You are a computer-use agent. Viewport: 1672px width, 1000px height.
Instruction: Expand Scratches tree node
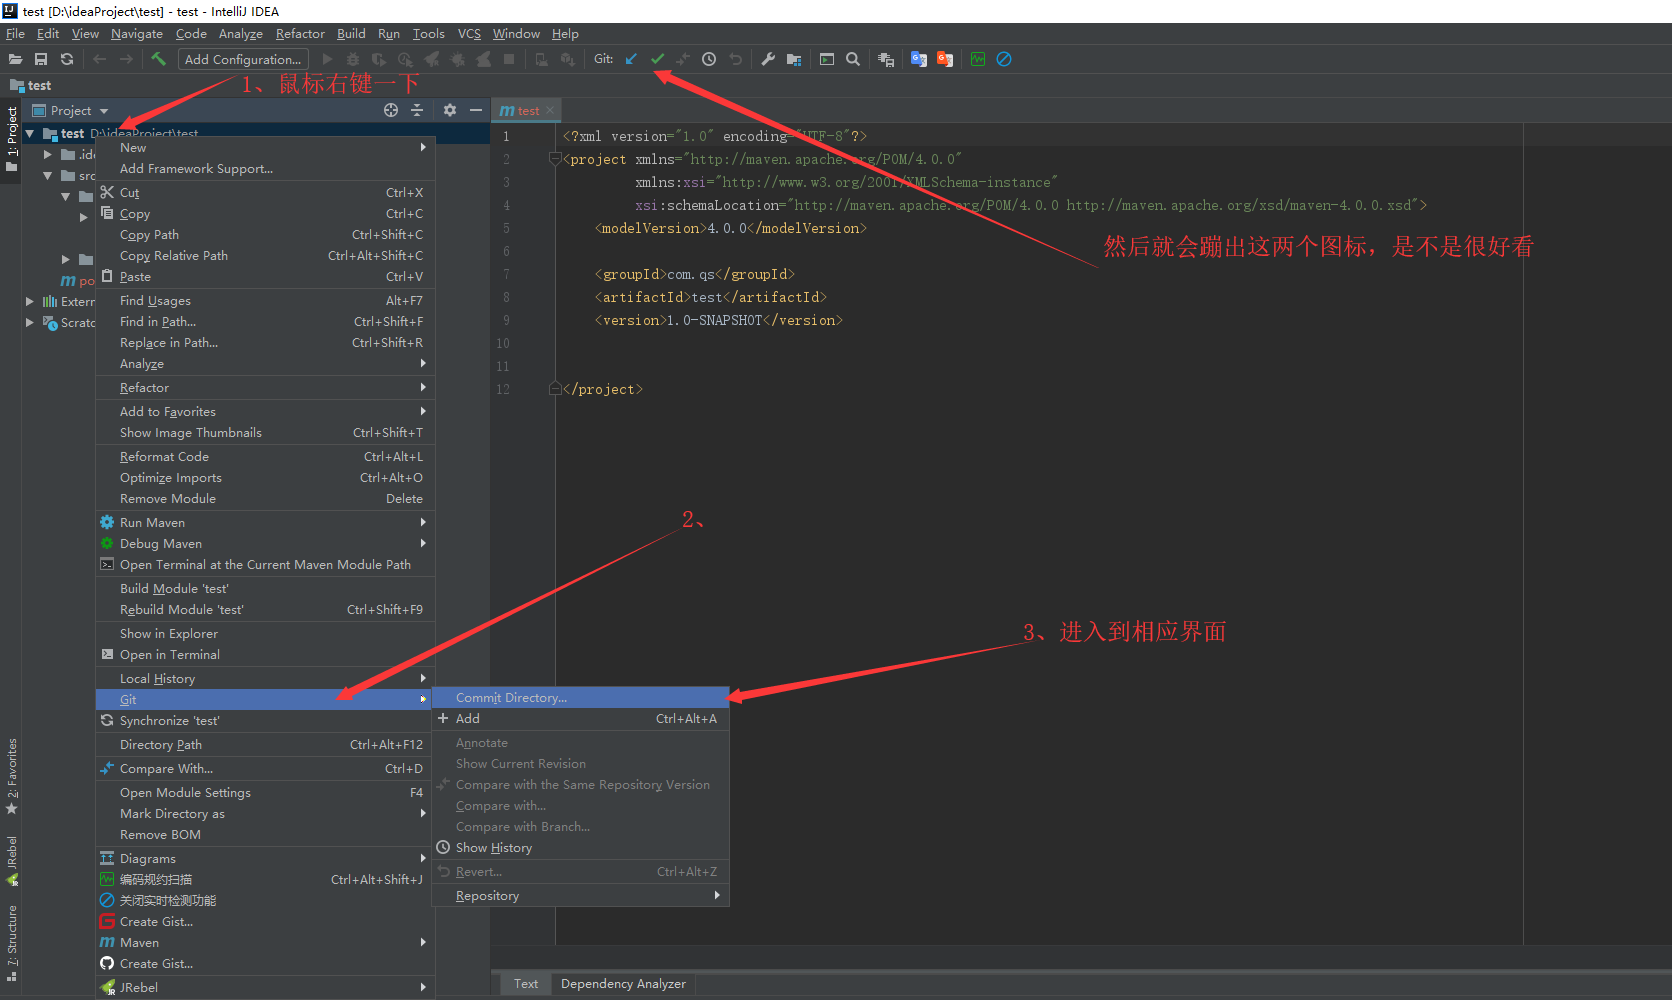30,322
